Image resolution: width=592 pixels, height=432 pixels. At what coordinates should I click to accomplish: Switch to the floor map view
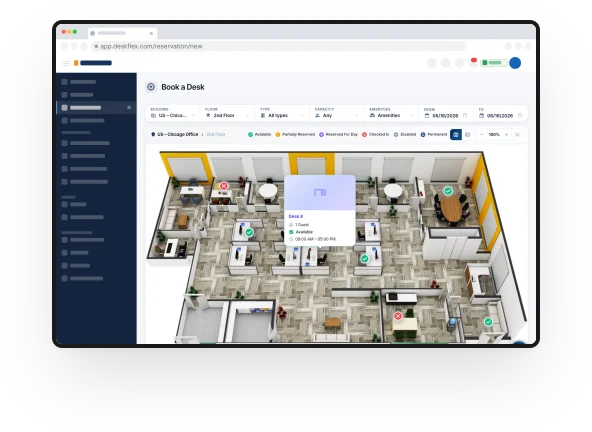tap(456, 134)
